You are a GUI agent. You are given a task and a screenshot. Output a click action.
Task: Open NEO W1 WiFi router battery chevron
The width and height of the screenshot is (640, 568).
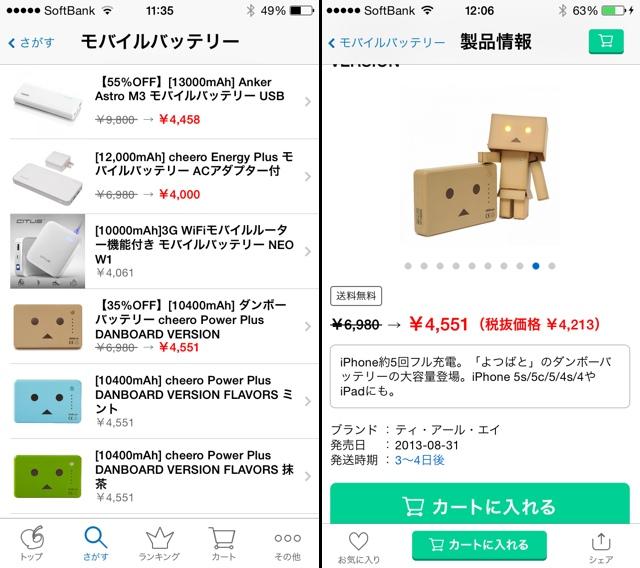tap(308, 251)
